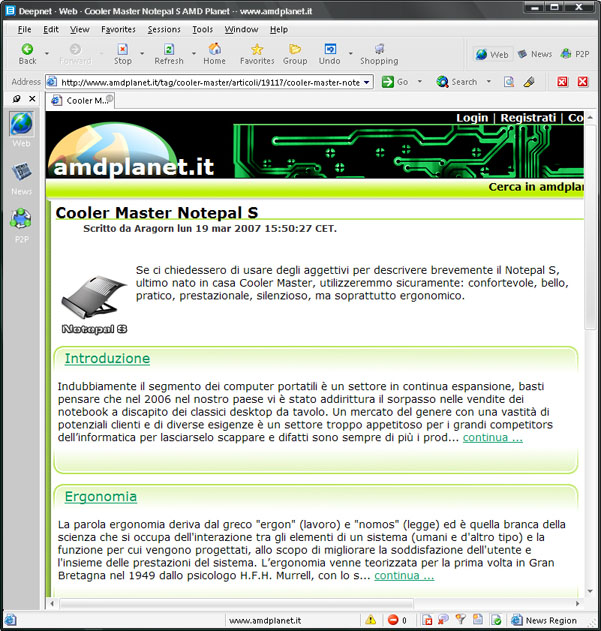Go to the Home page
This screenshot has width=601, height=631.
pyautogui.click(x=215, y=54)
